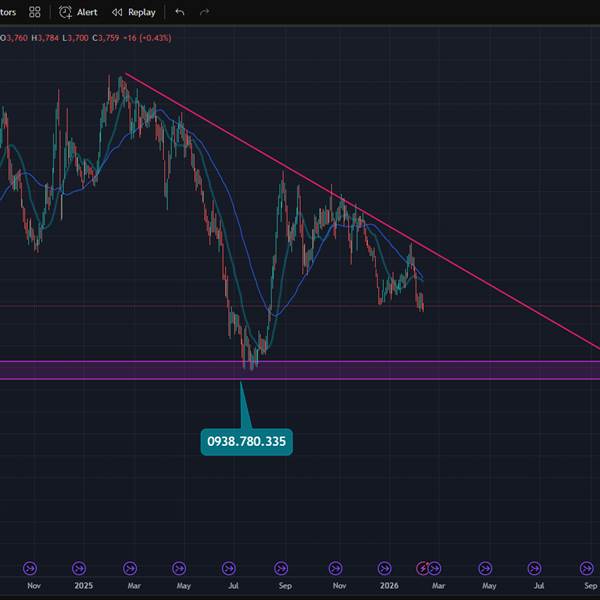
Task: Undo the last chart action
Action: coord(180,12)
